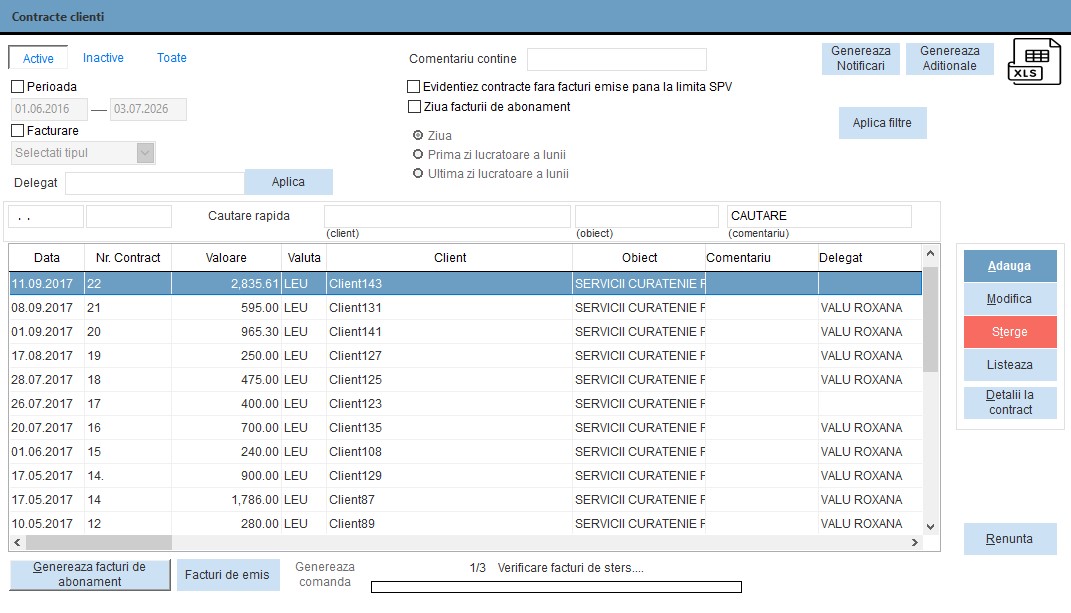Image resolution: width=1071 pixels, height=613 pixels.
Task: Click Genereaza comanda
Action: 325,574
